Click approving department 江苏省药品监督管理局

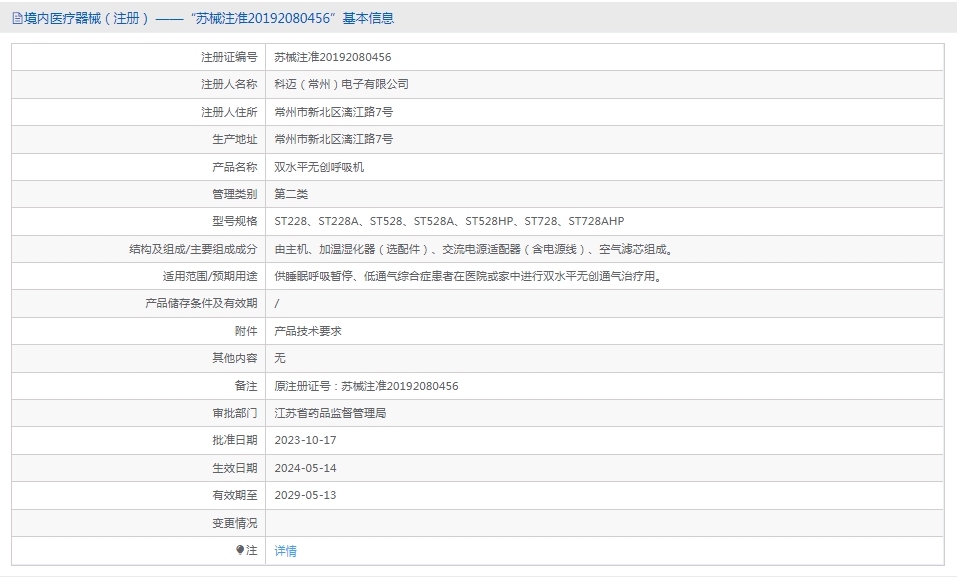pos(330,413)
